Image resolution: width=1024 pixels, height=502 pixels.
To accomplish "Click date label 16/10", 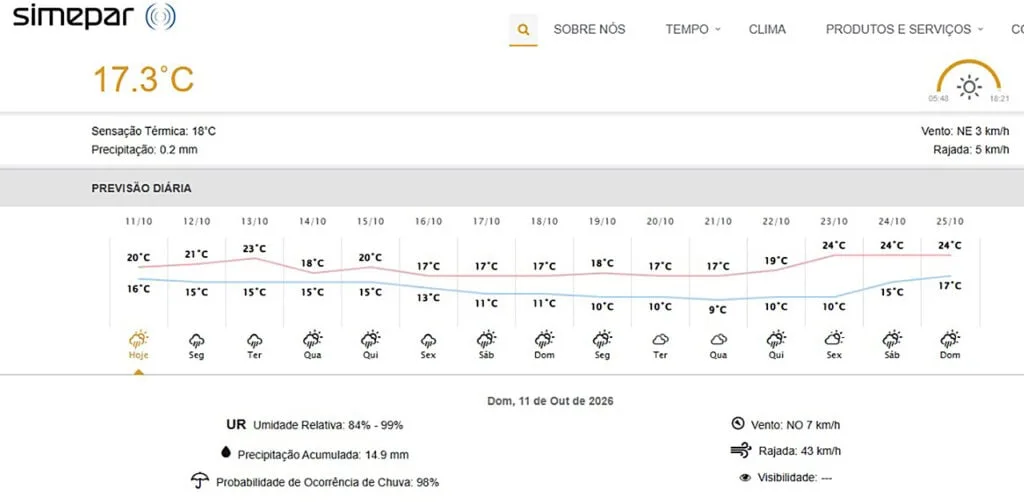I will (428, 221).
